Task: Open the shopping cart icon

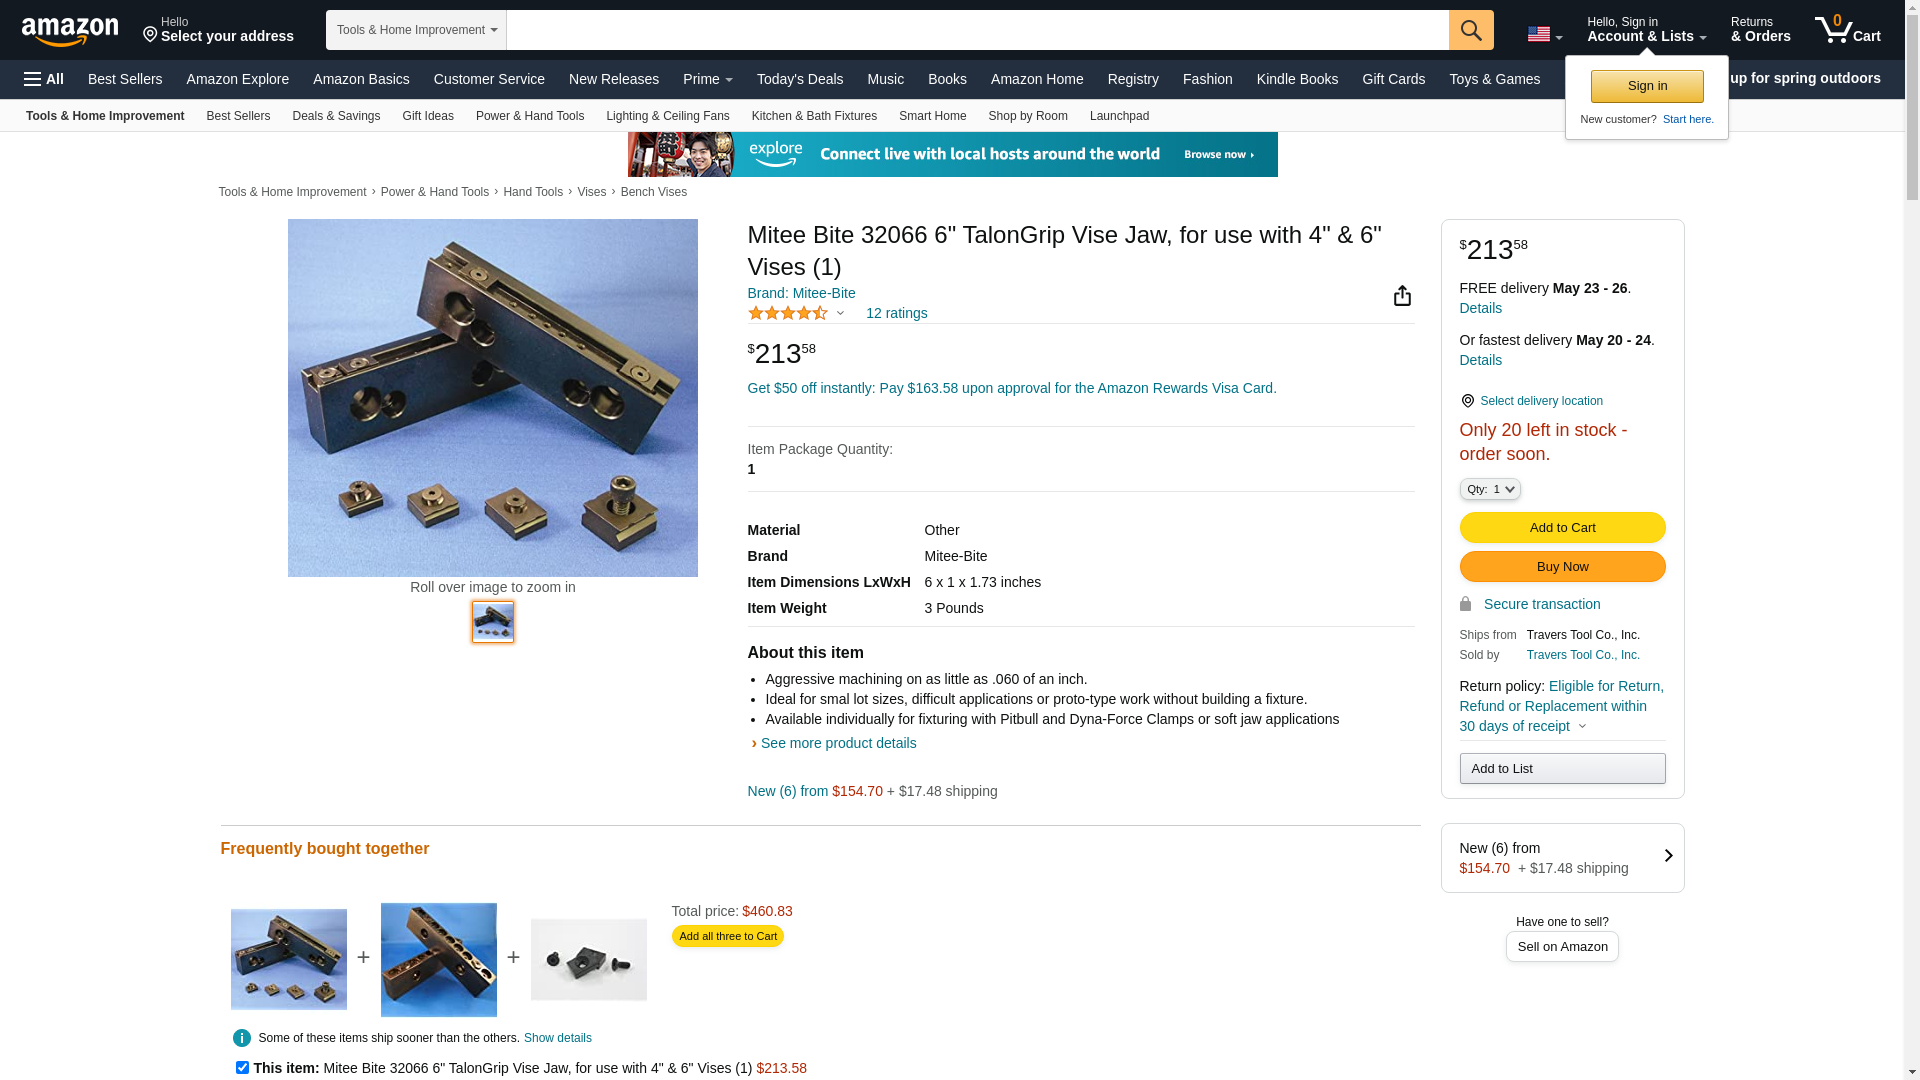Action: tap(1848, 29)
